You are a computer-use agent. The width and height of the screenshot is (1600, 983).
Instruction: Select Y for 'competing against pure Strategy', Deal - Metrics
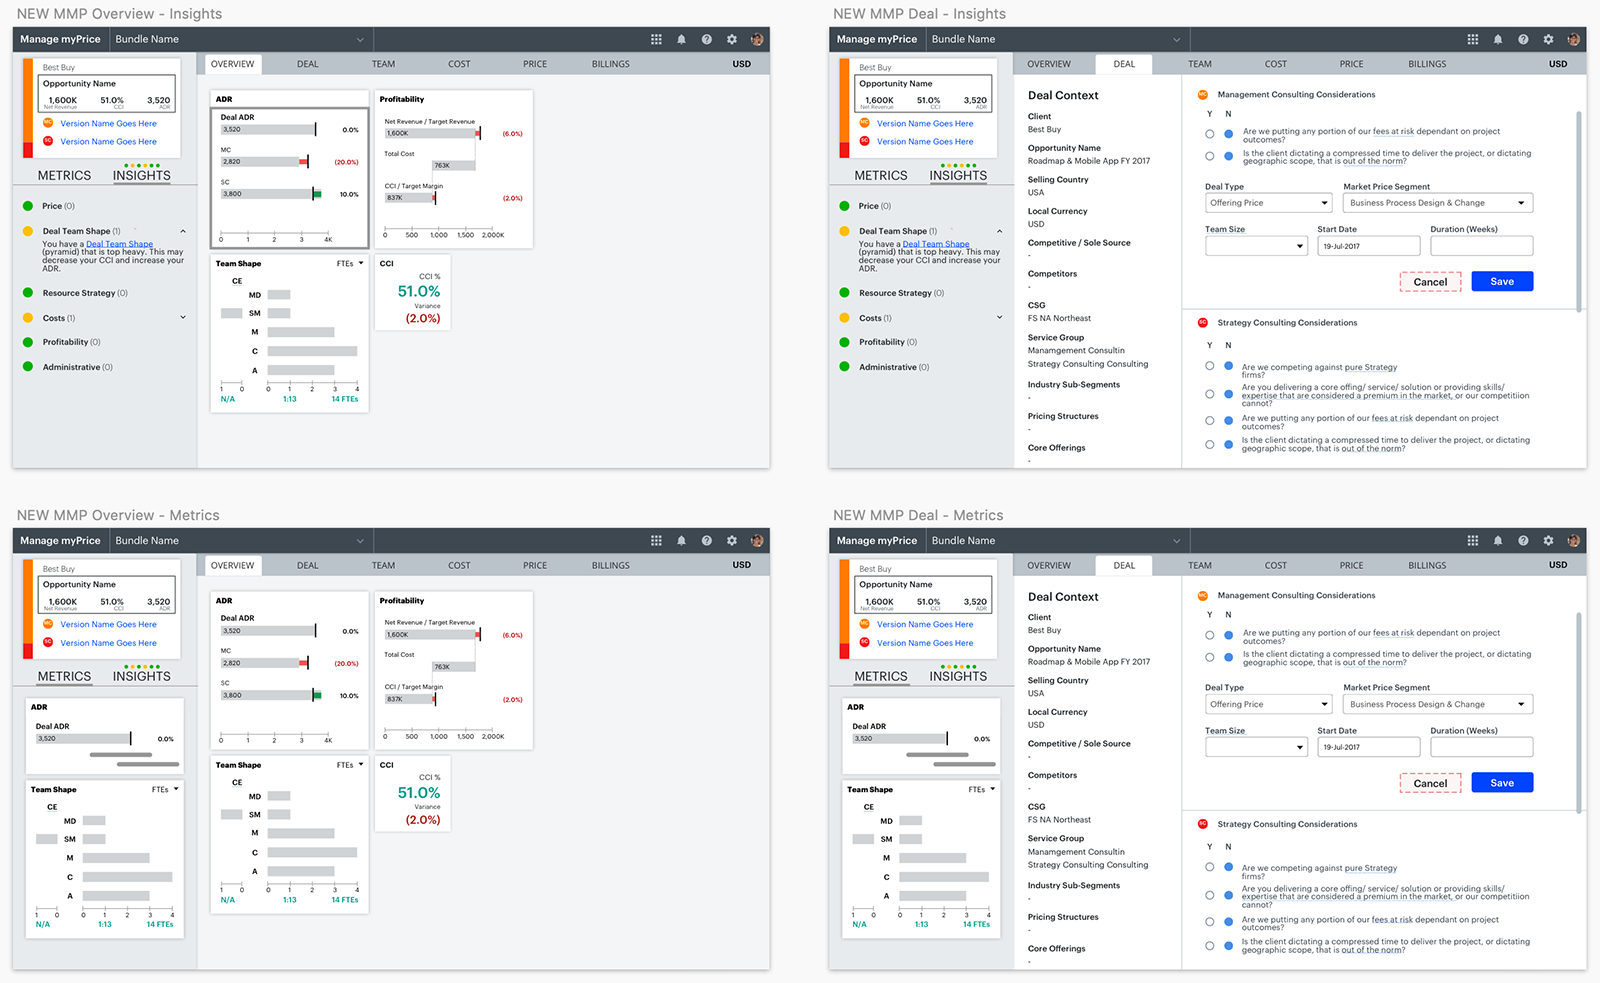[x=1210, y=867]
